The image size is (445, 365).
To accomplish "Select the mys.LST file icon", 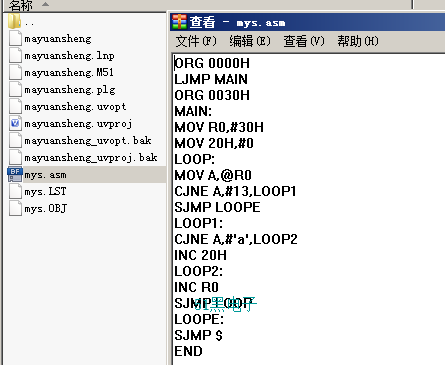I will 15,192.
